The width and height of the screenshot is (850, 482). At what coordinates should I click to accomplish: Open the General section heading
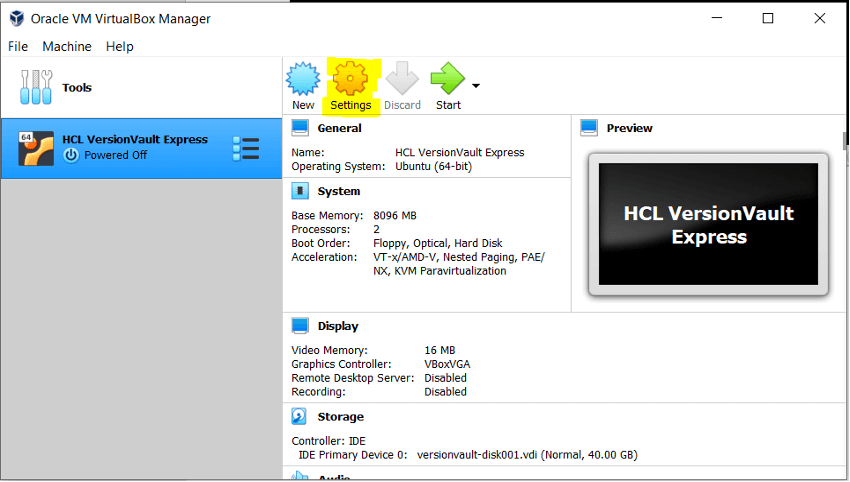339,128
